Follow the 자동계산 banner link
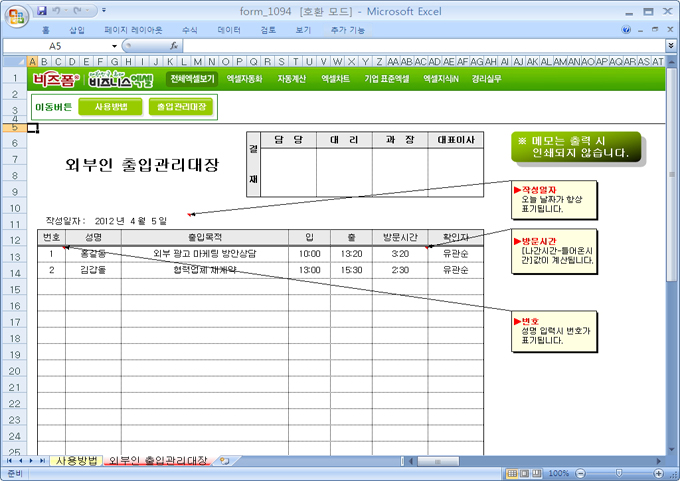This screenshot has height=481, width=680. (291, 79)
